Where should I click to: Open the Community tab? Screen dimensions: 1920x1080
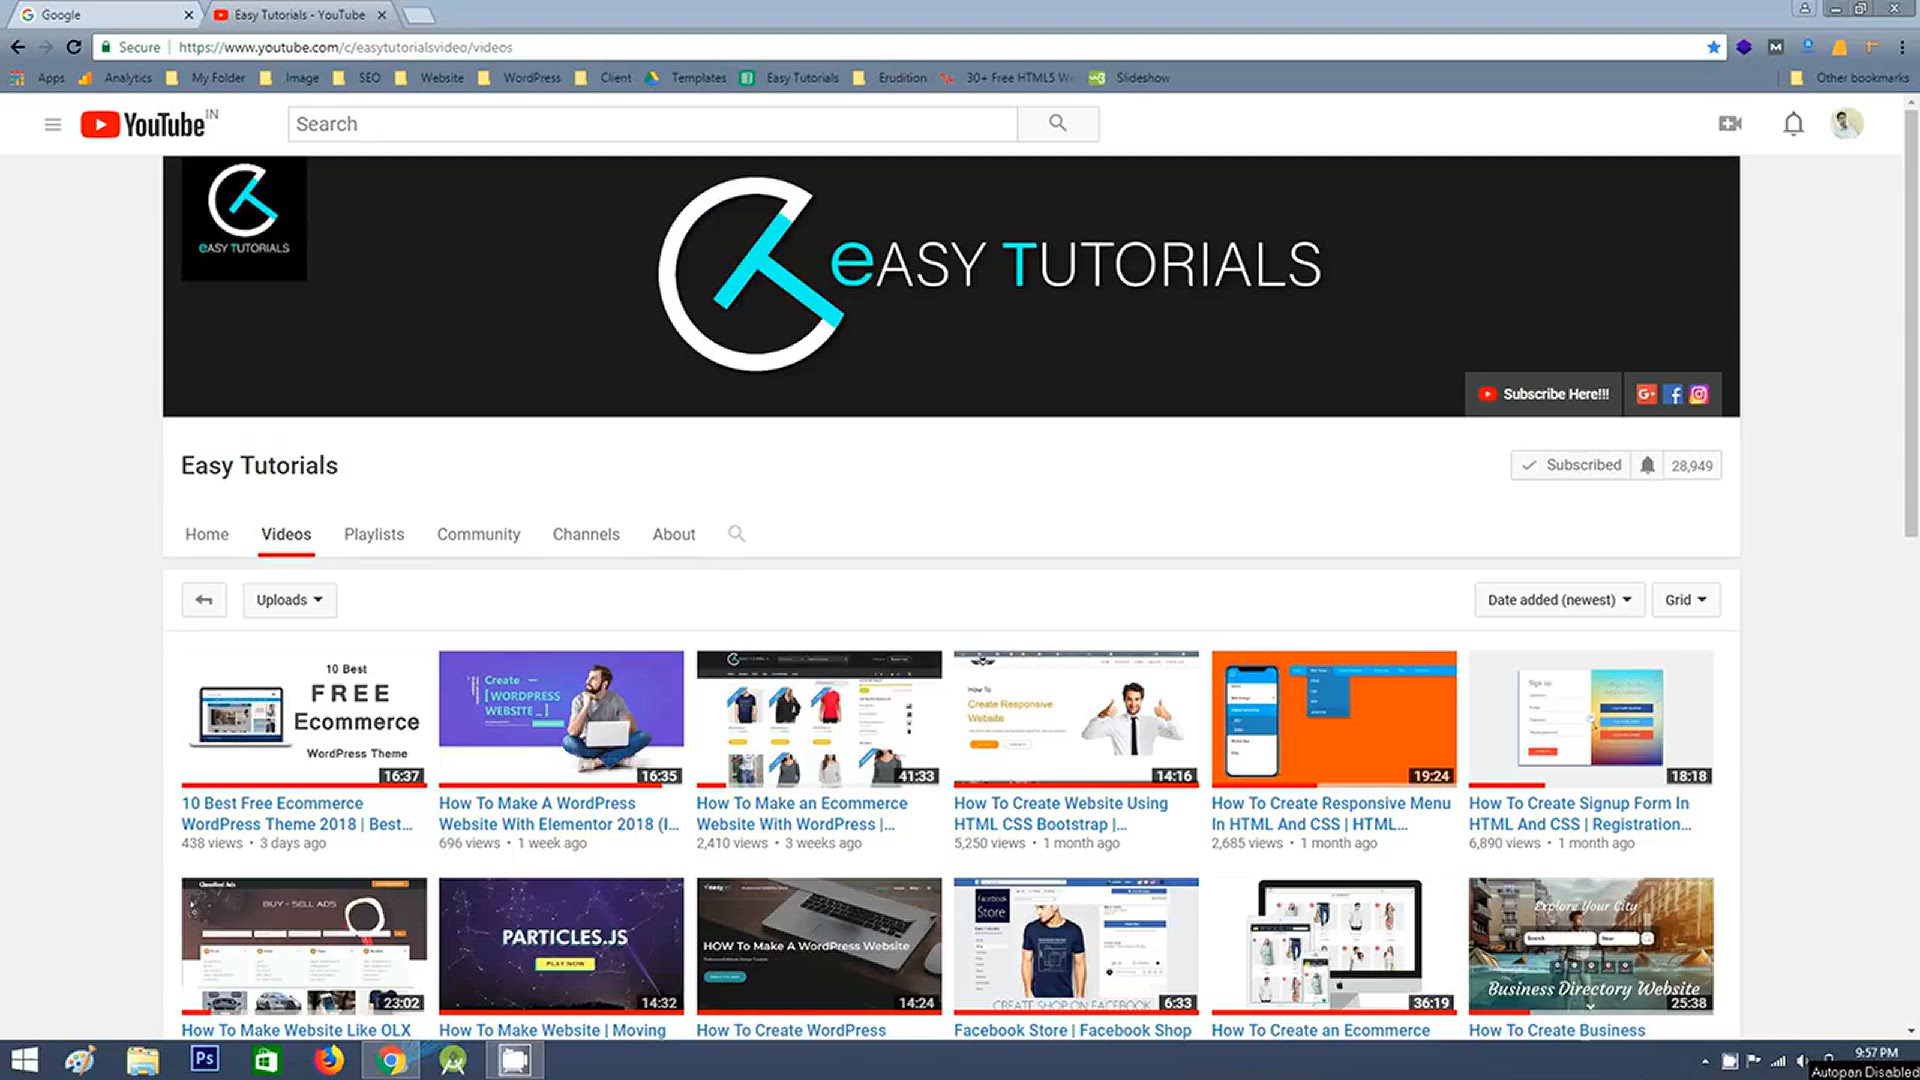tap(478, 534)
